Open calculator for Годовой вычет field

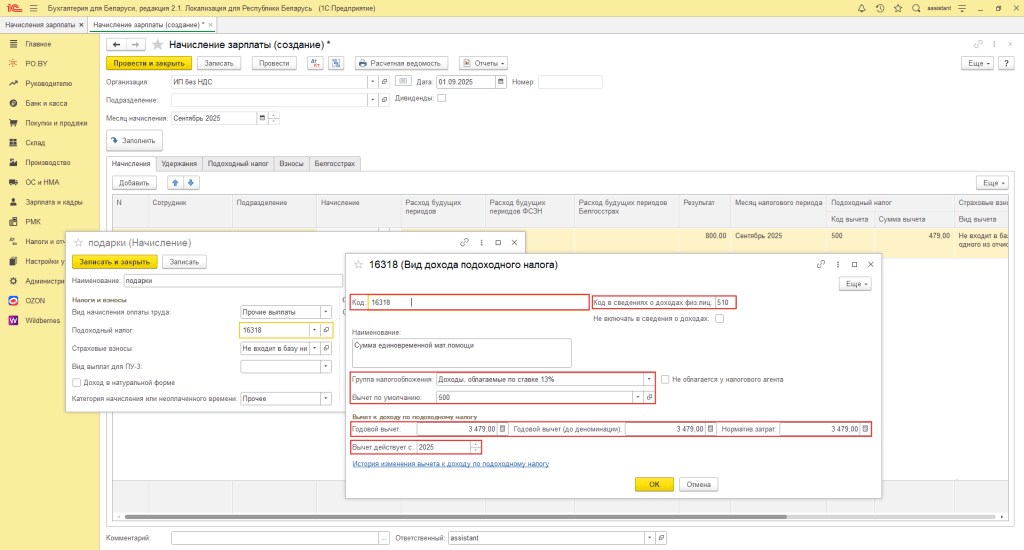(x=502, y=429)
